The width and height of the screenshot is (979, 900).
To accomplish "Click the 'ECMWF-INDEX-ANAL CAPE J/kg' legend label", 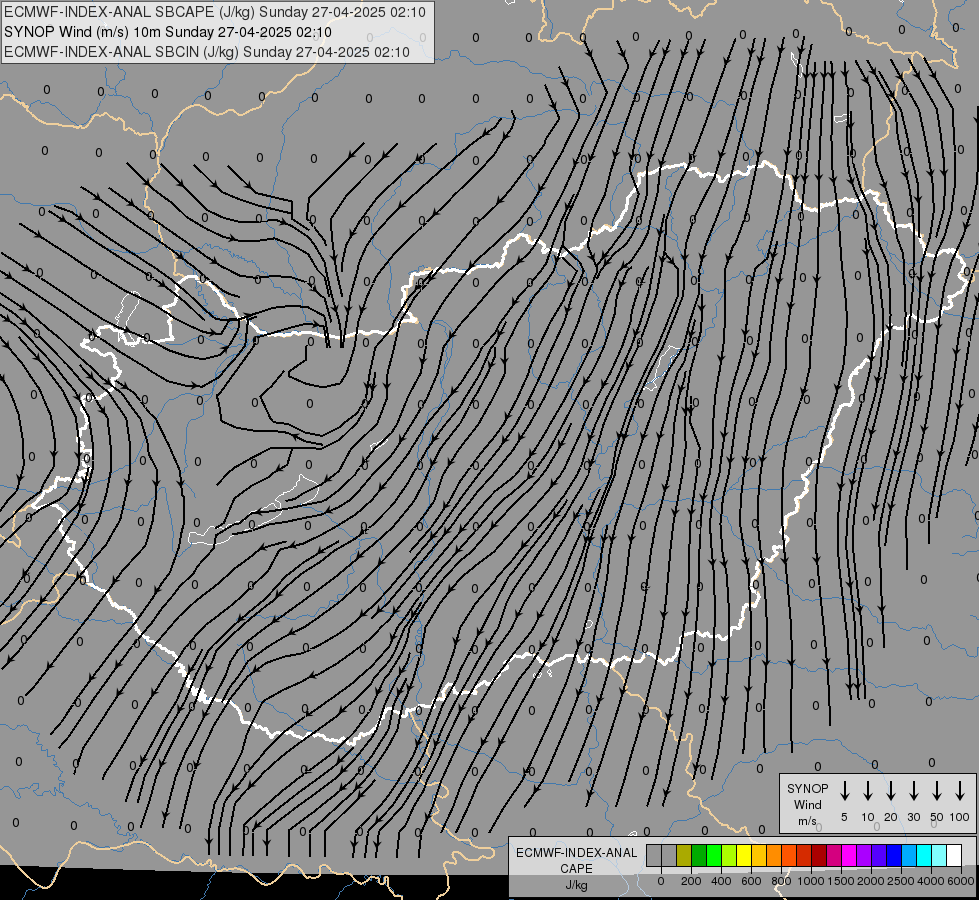I will pyautogui.click(x=576, y=868).
